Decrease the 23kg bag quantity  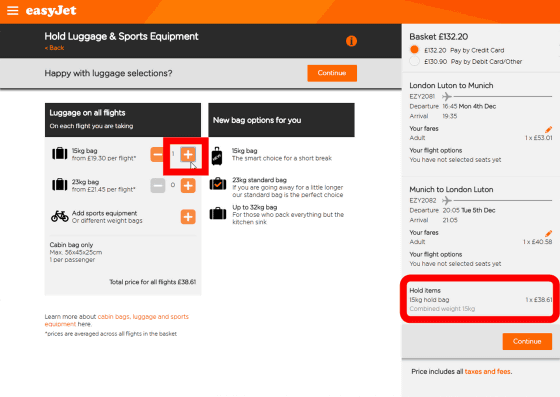[x=158, y=186]
